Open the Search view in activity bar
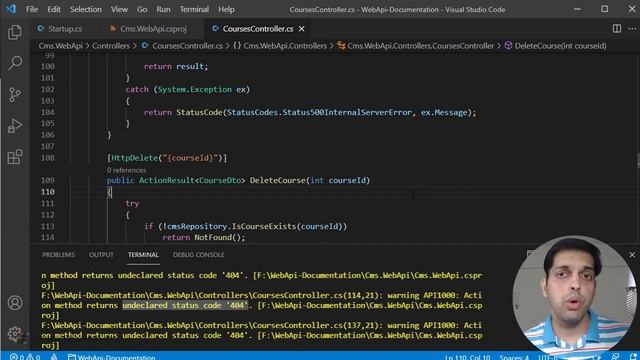This screenshot has height=360, width=640. click(x=15, y=63)
